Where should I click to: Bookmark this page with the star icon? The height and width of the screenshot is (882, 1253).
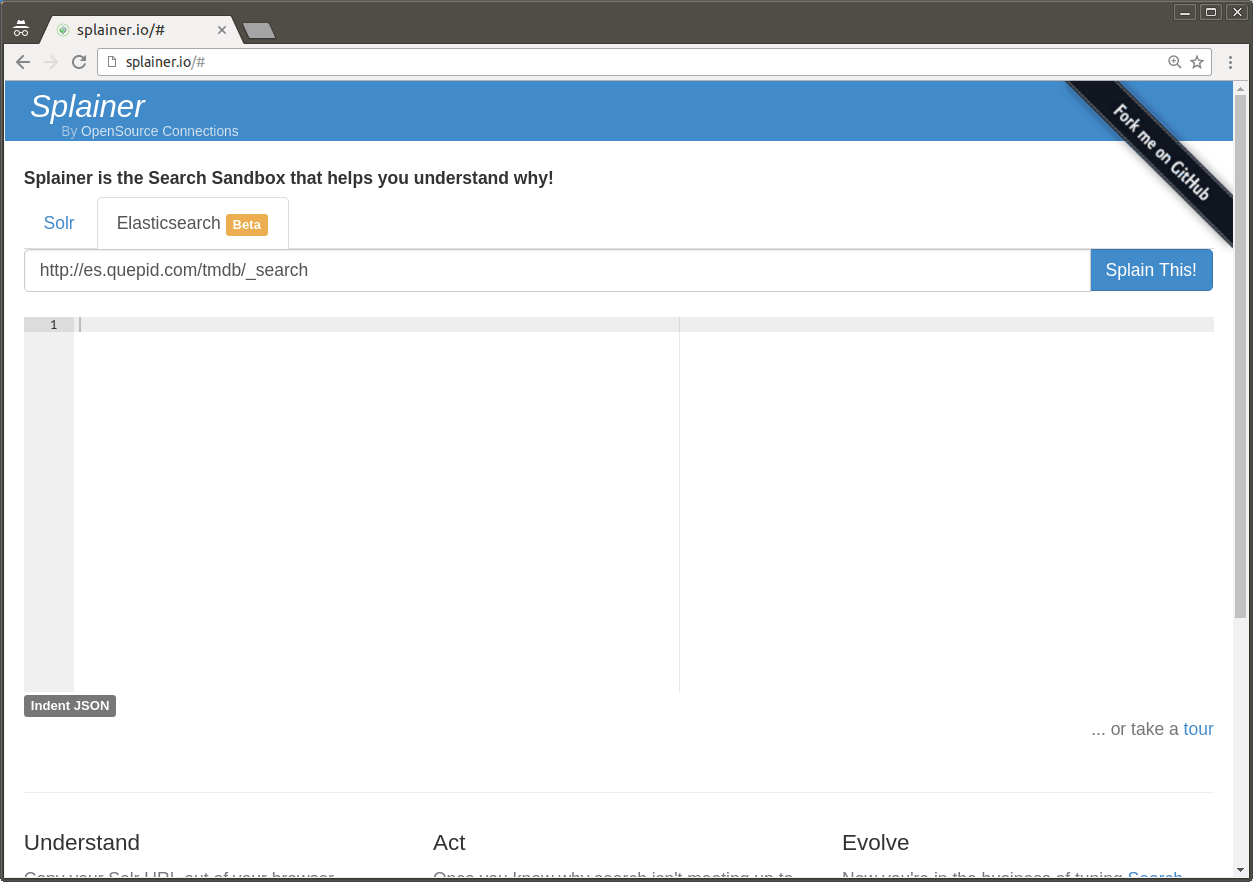[1197, 62]
